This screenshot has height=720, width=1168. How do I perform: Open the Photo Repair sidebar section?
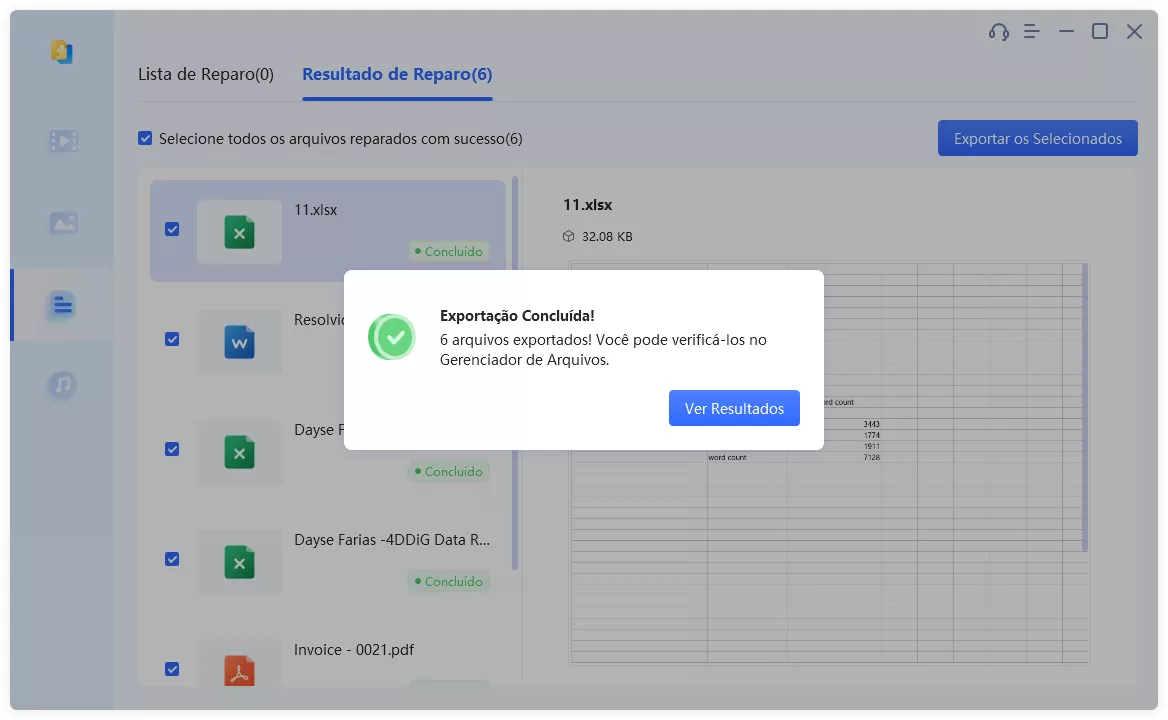tap(63, 222)
